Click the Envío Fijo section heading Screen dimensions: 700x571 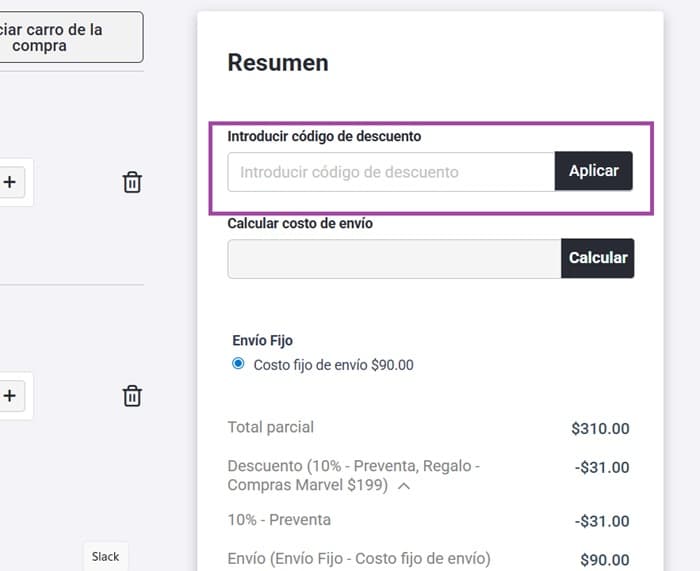coord(262,341)
